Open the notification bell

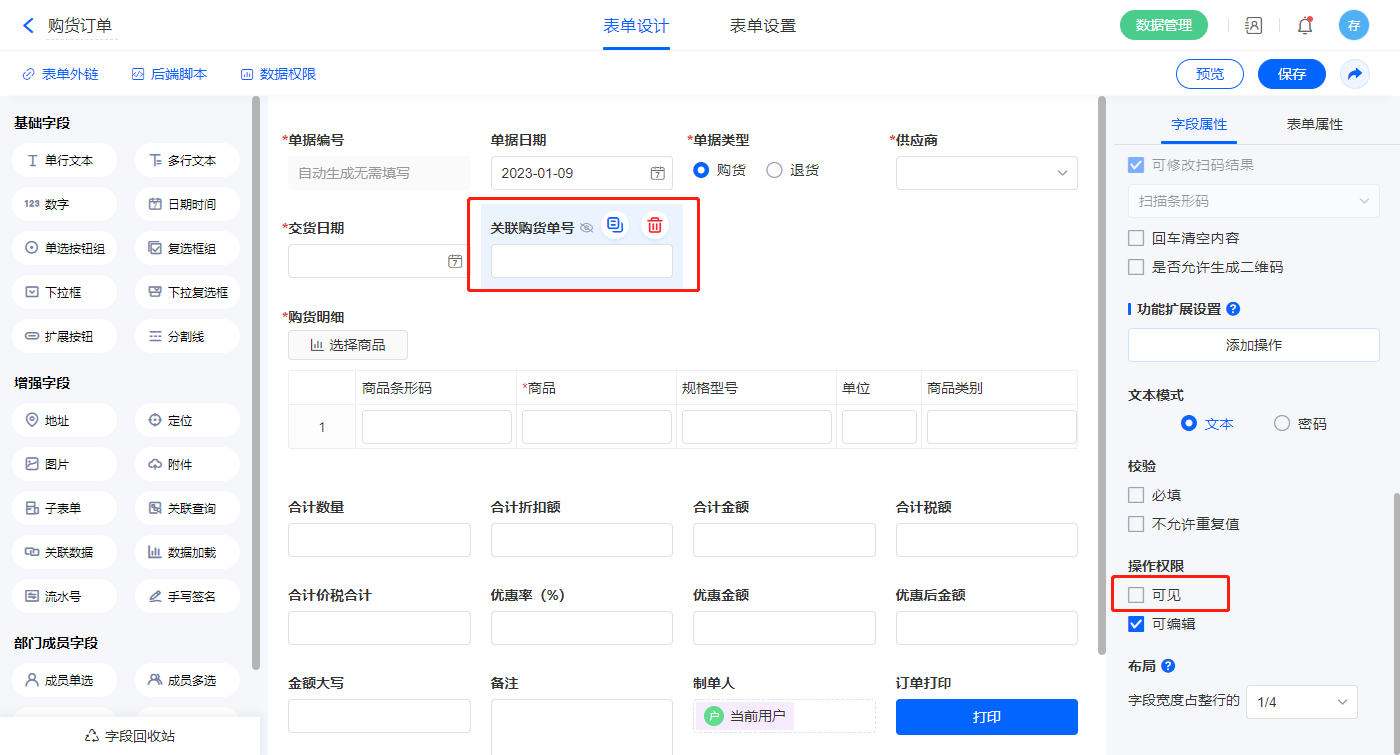[x=1305, y=26]
